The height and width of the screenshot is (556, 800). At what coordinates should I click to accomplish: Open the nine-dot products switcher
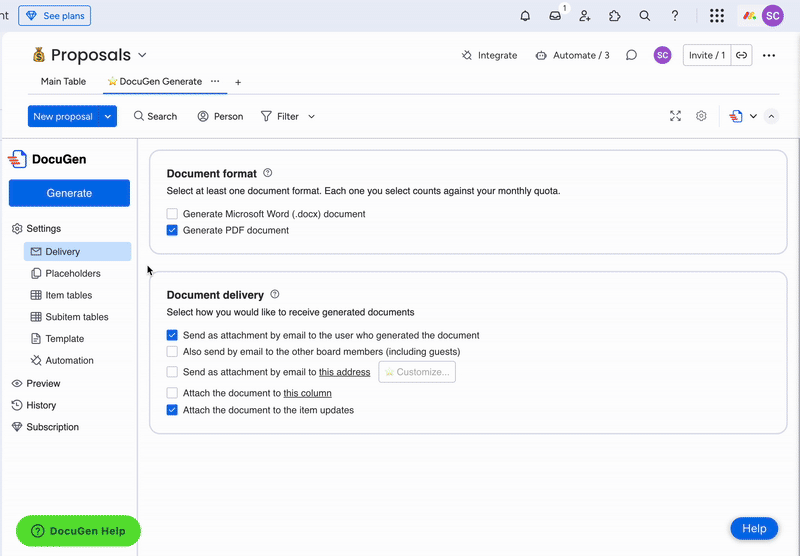tap(717, 16)
